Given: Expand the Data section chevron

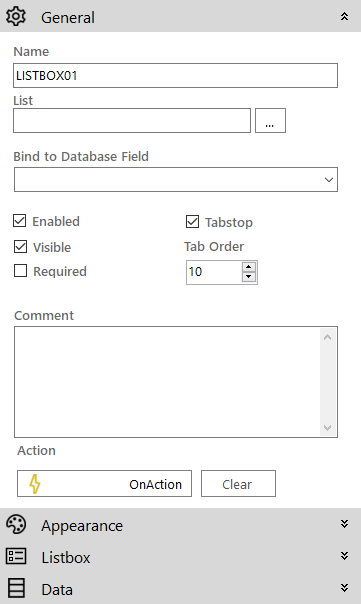Looking at the screenshot, I should (x=344, y=587).
